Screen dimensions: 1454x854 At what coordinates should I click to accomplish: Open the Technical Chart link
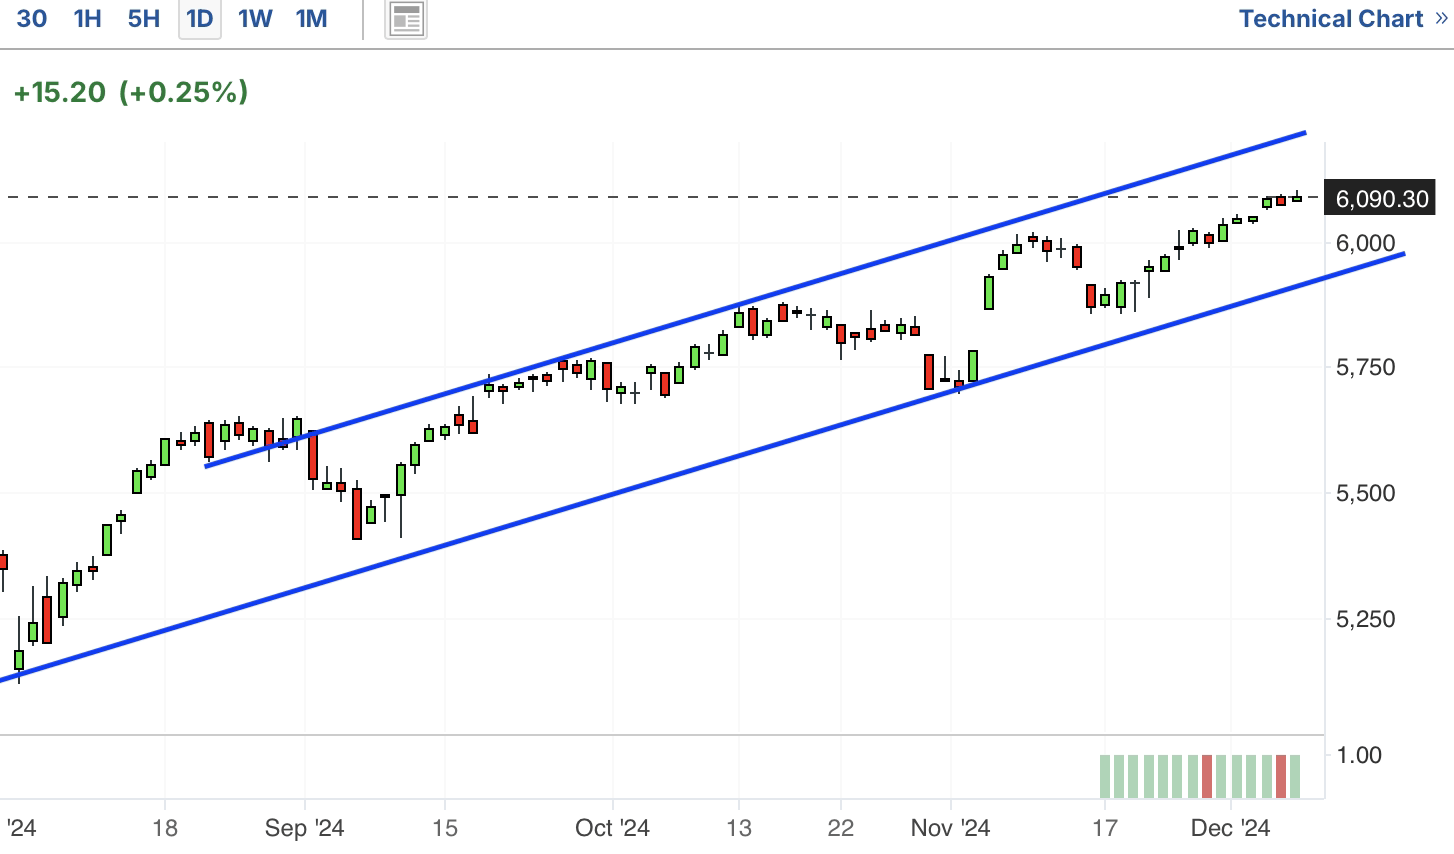pyautogui.click(x=1343, y=19)
